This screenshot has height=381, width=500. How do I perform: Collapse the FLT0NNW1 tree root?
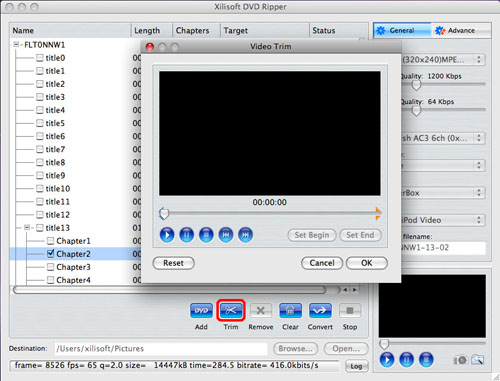tap(16, 44)
